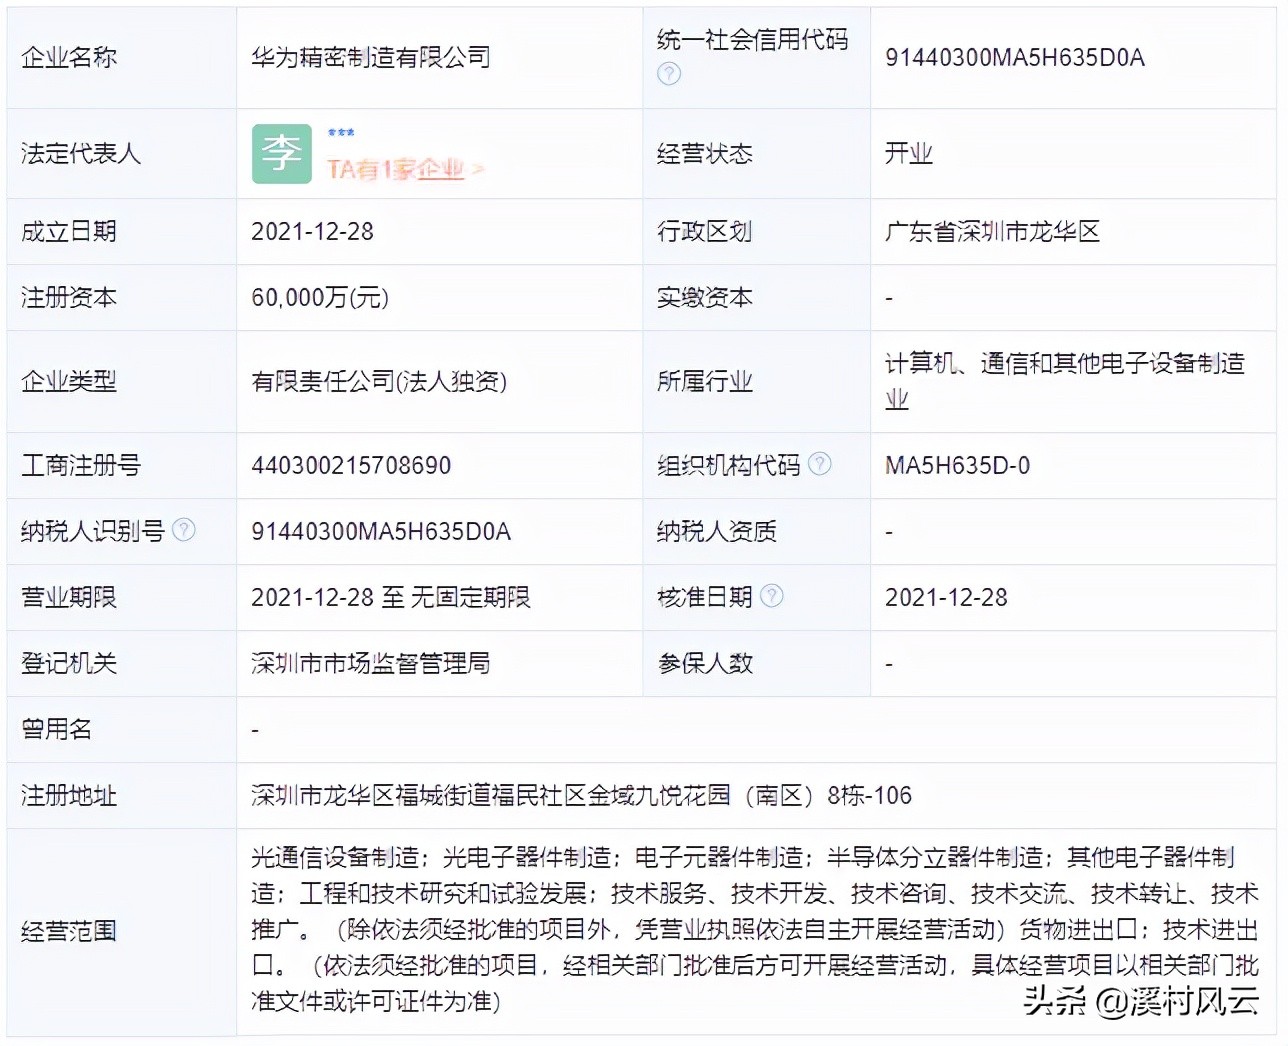Open the company name 华为精密制造有限公司
This screenshot has height=1046, width=1288.
click(371, 57)
